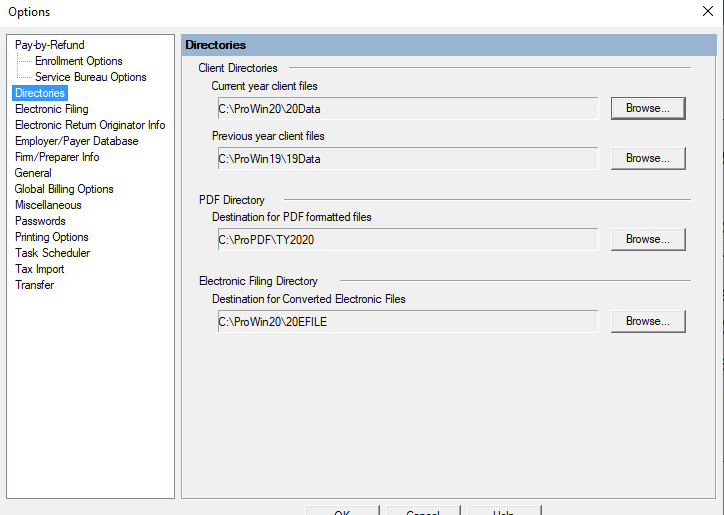The width and height of the screenshot is (724, 515).
Task: Open Firm/Preparer Info settings
Action: (57, 157)
